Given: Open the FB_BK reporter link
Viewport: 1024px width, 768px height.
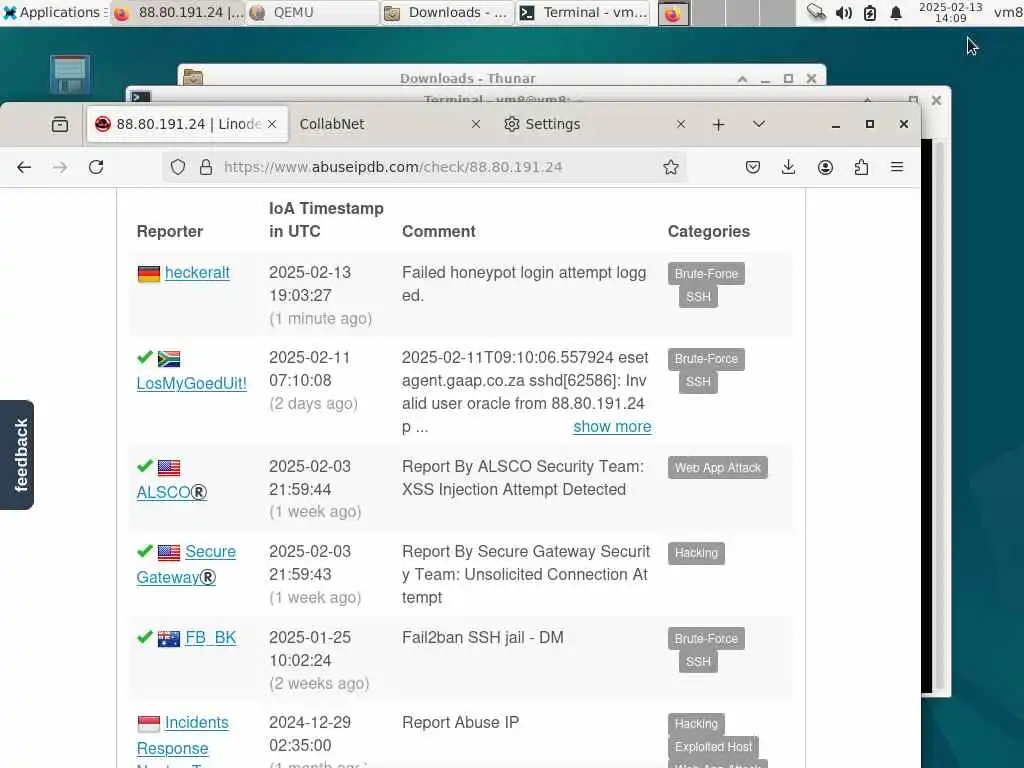Looking at the screenshot, I should pyautogui.click(x=210, y=637).
